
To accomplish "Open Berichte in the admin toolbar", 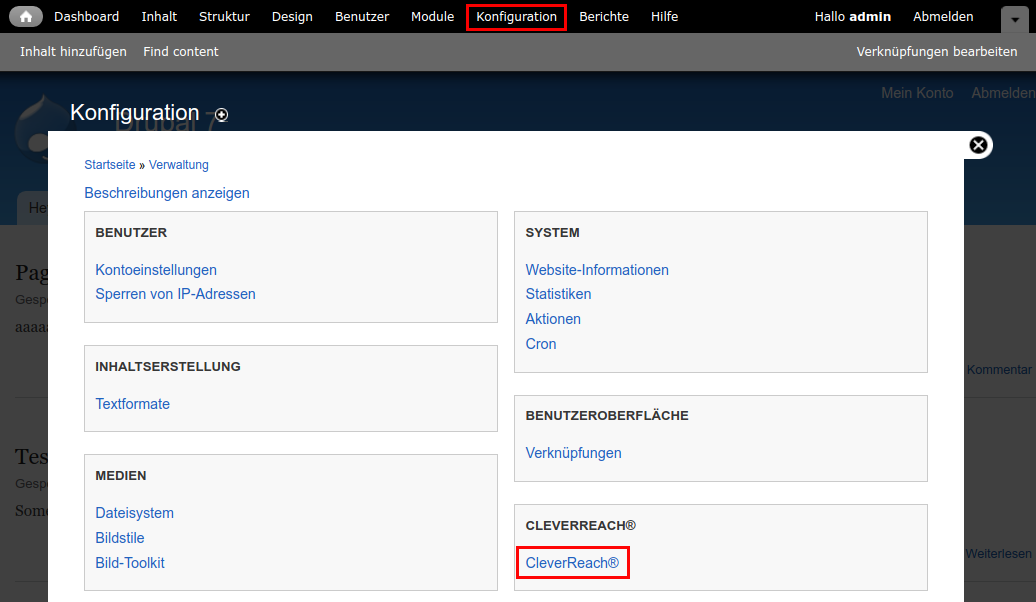I will 604,17.
